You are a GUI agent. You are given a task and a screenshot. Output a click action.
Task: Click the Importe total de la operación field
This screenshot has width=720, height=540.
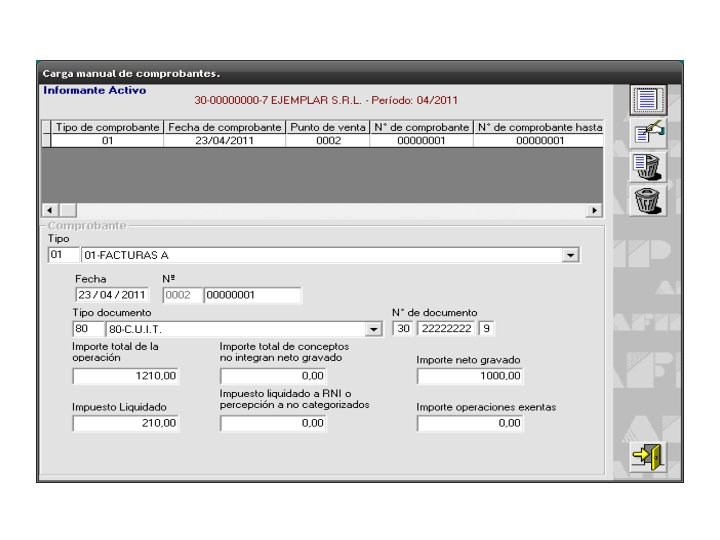tap(125, 376)
